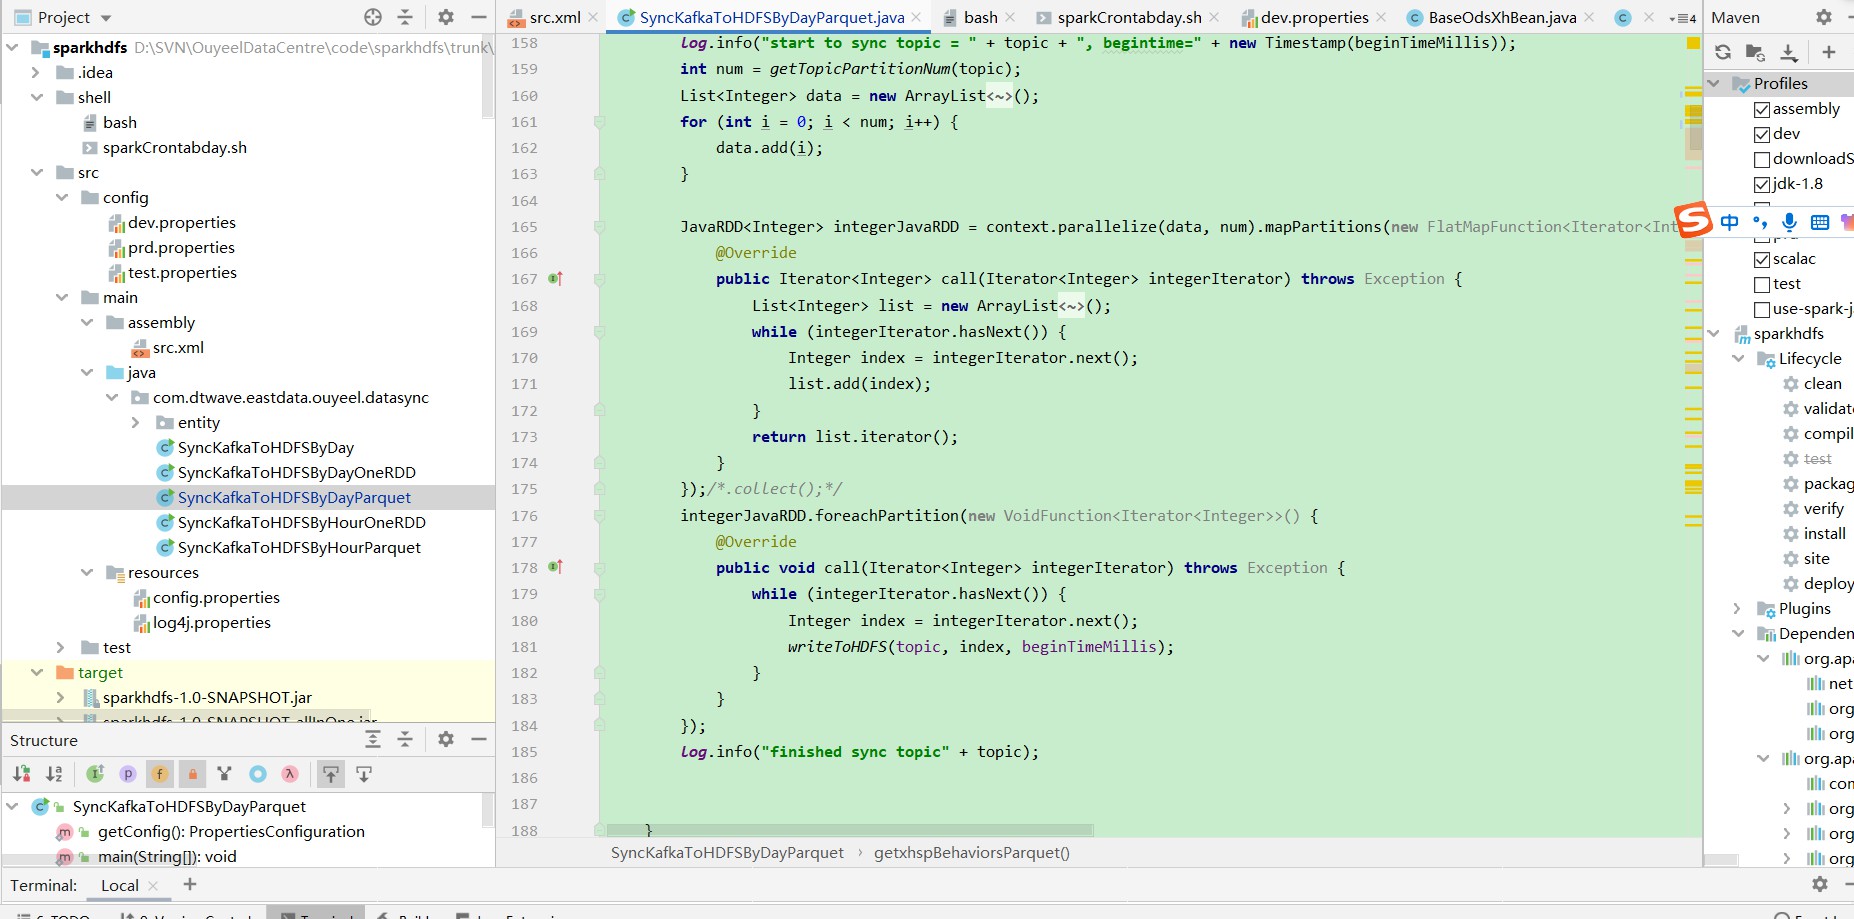The height and width of the screenshot is (919, 1854).
Task: Collapse the shell folder in Project tree
Action: click(37, 97)
